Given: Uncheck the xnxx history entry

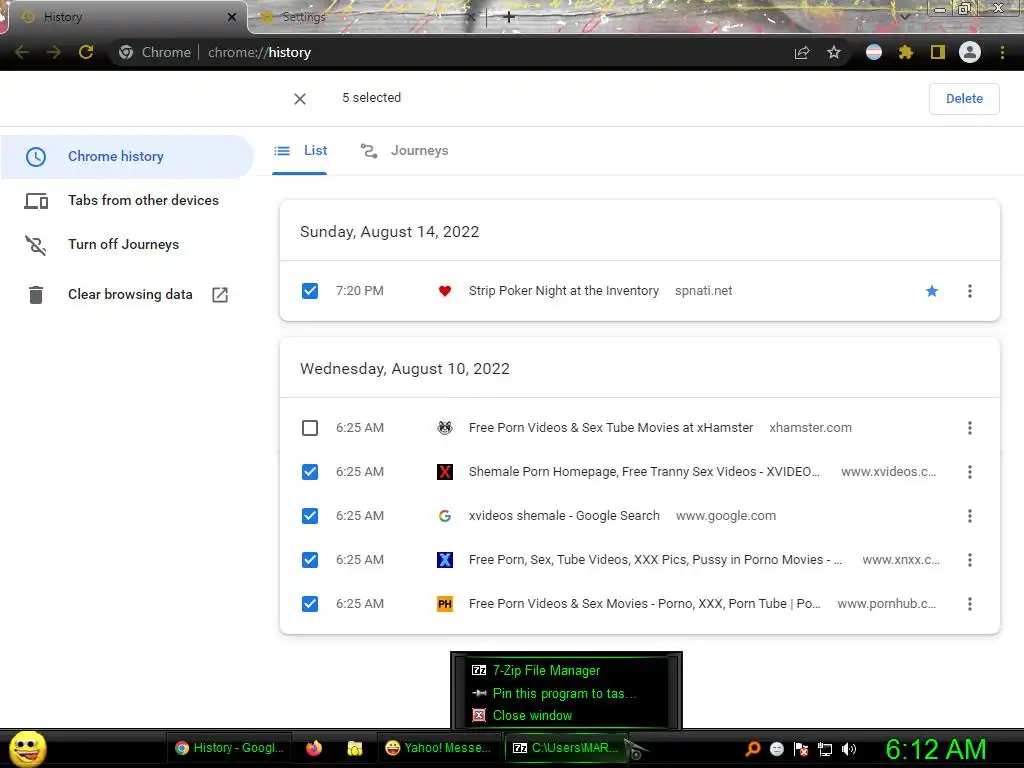Looking at the screenshot, I should [x=310, y=560].
